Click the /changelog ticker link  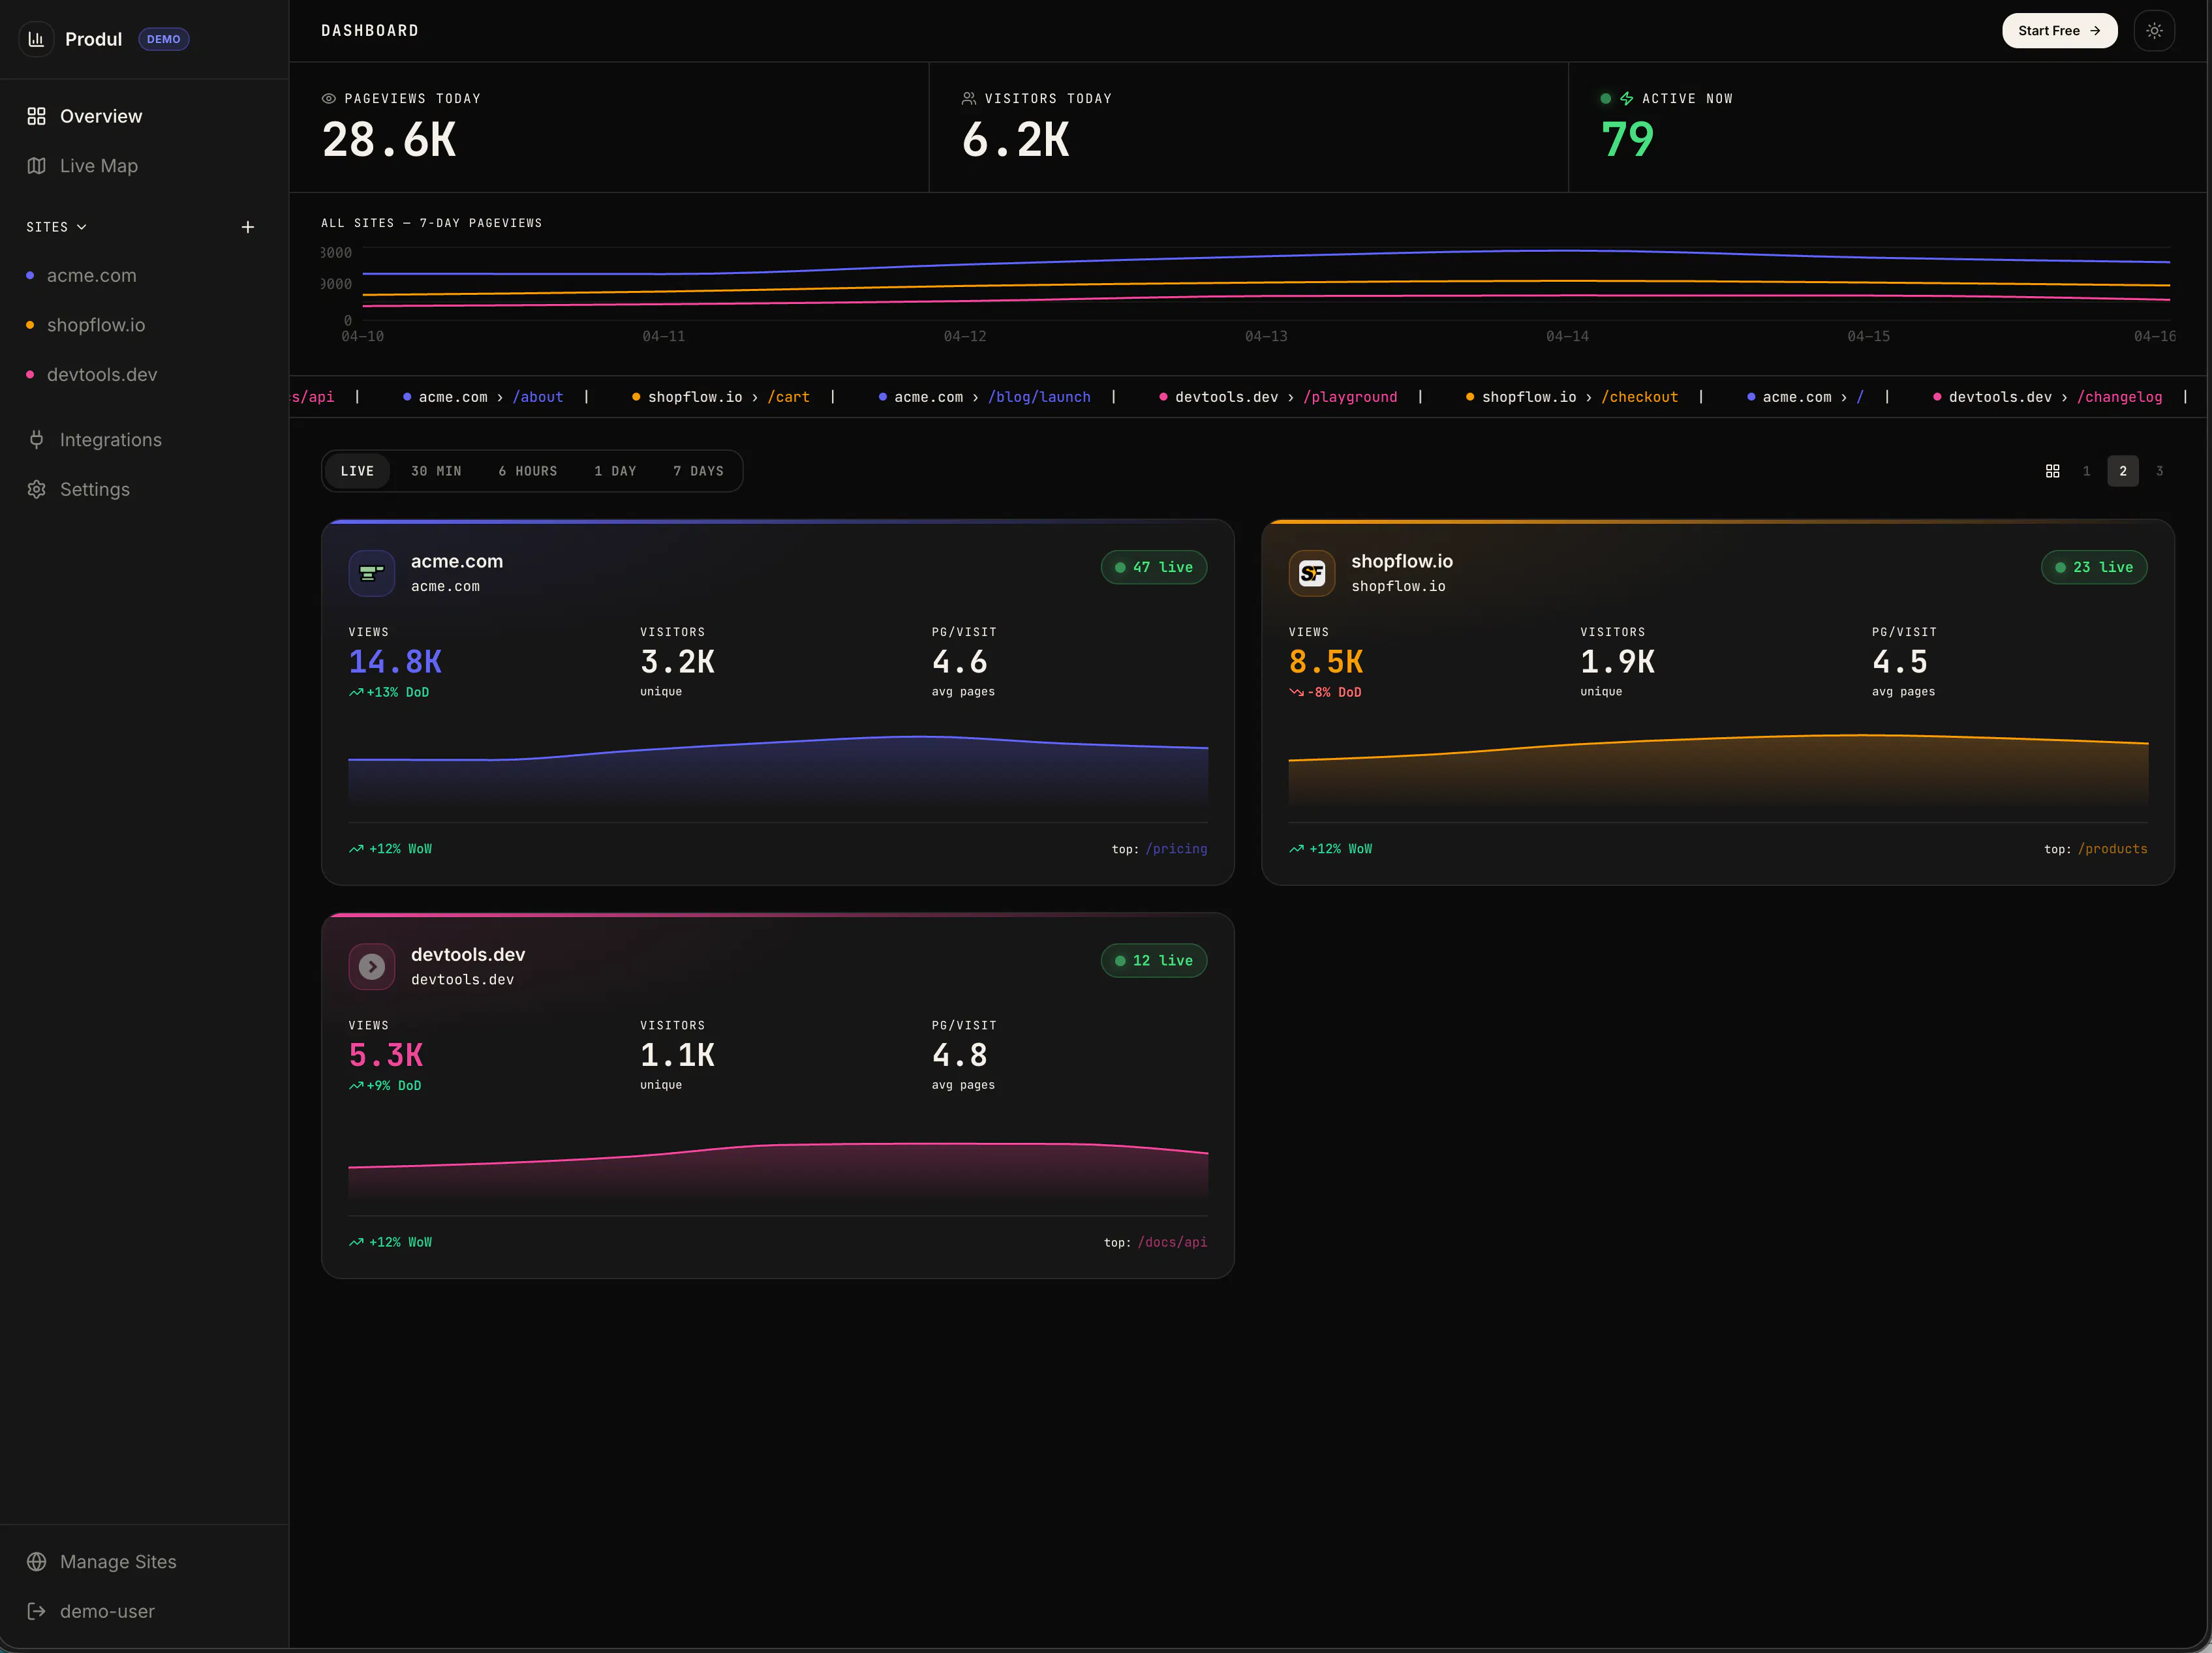point(2120,397)
